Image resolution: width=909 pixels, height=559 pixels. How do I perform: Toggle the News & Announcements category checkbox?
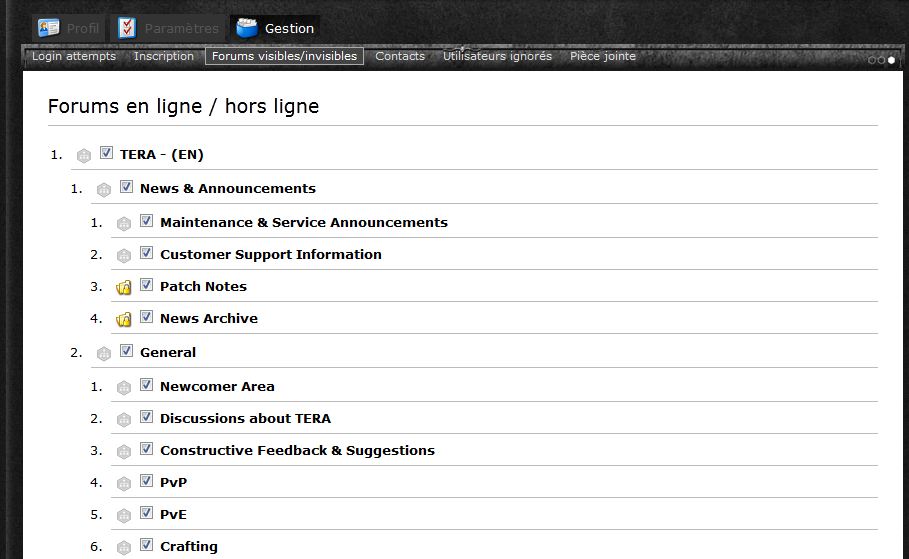coord(127,187)
